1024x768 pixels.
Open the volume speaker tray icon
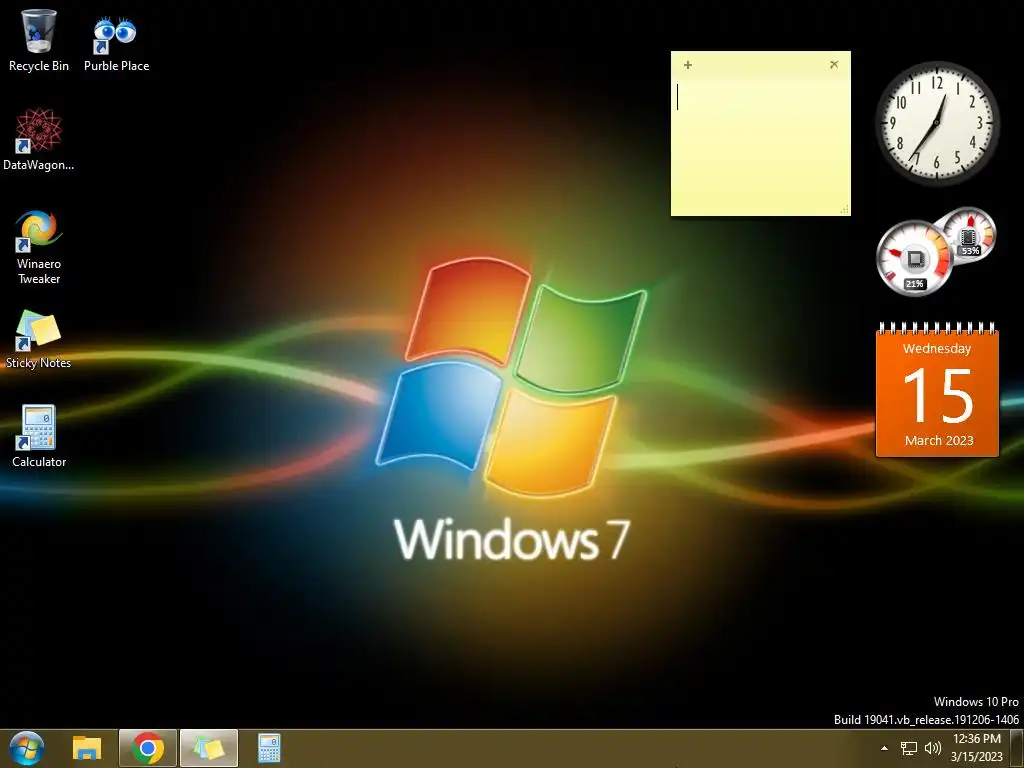(933, 748)
